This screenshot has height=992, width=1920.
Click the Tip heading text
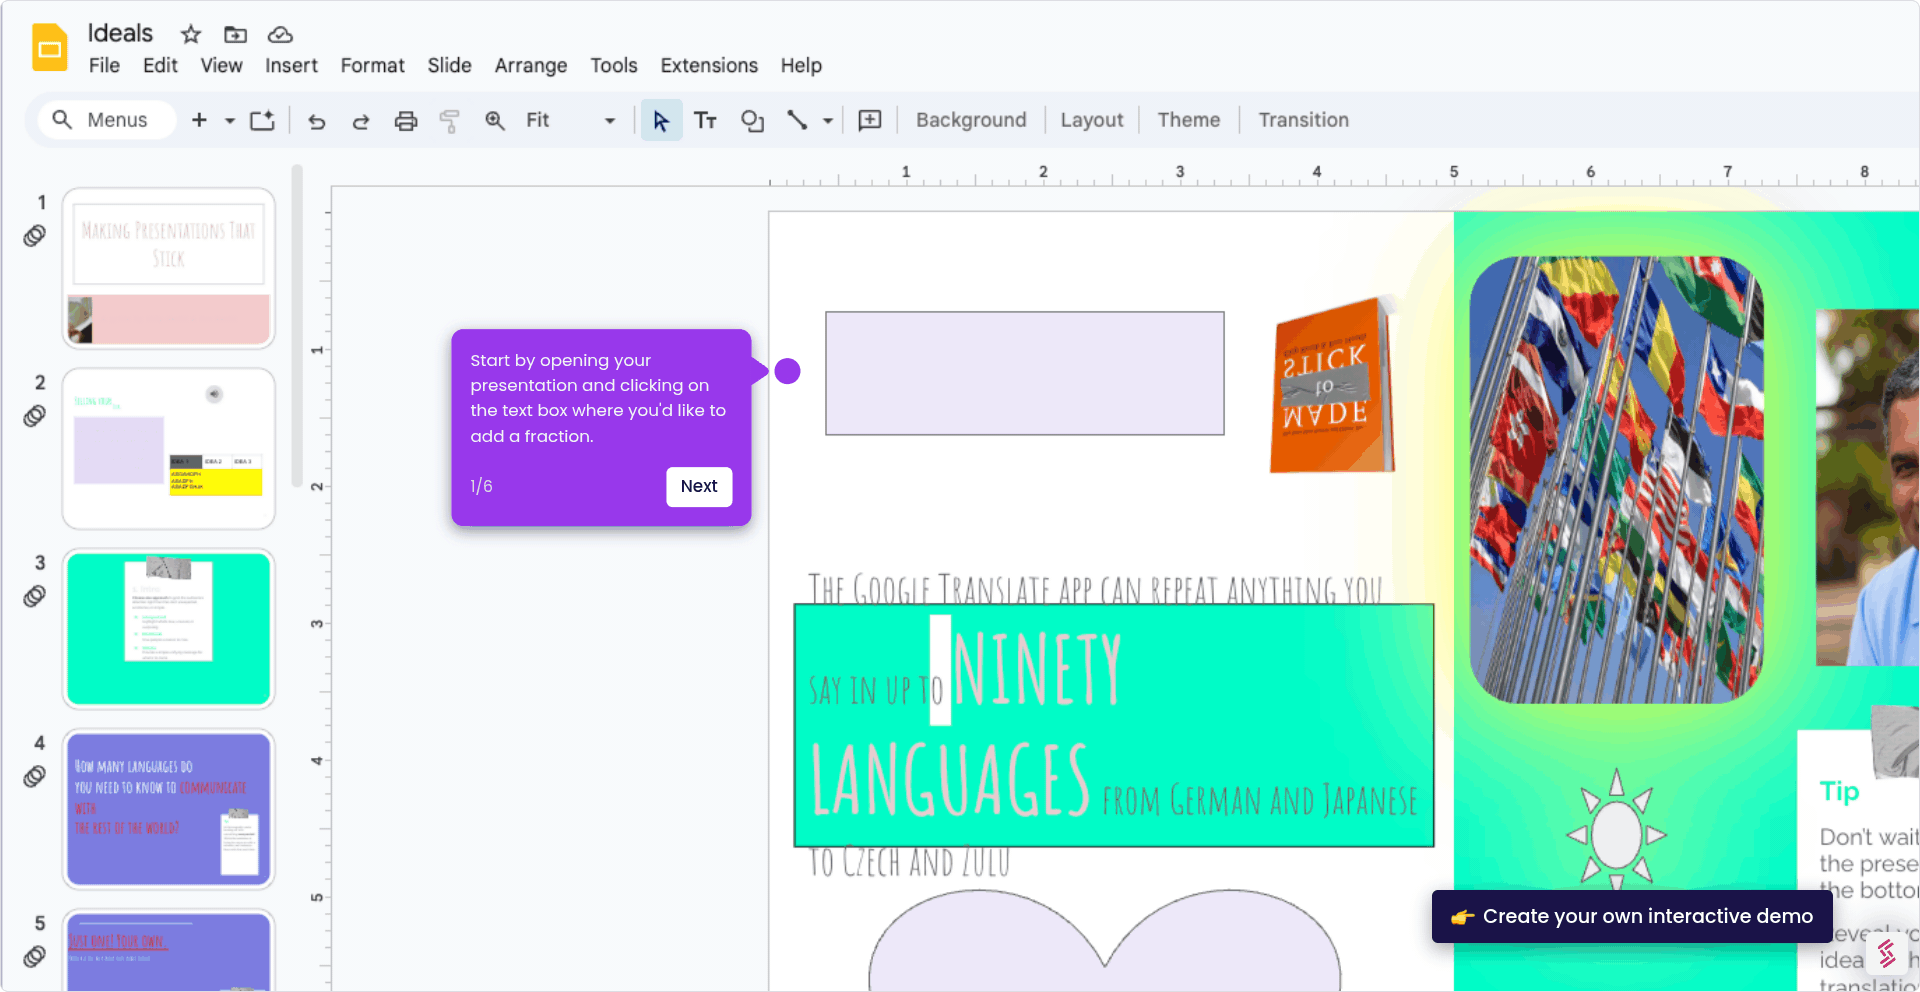(1840, 791)
